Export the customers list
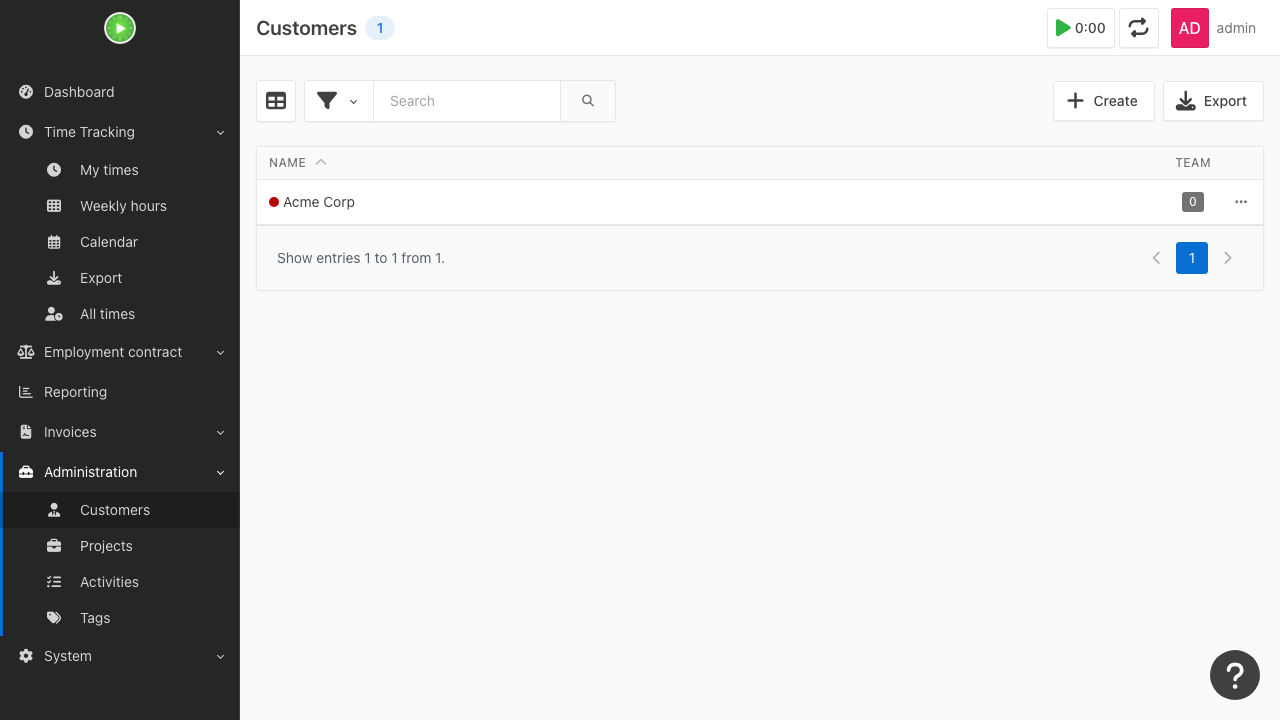 tap(1213, 101)
